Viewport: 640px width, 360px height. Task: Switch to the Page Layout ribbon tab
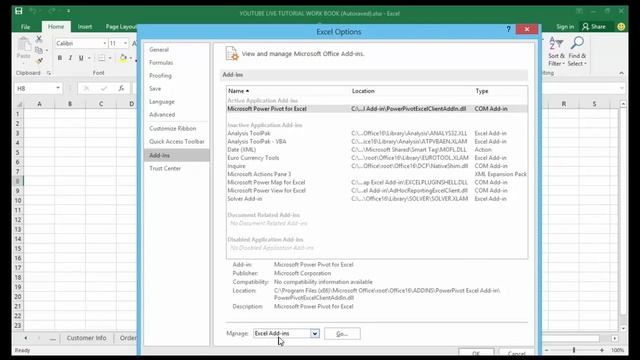coord(120,27)
